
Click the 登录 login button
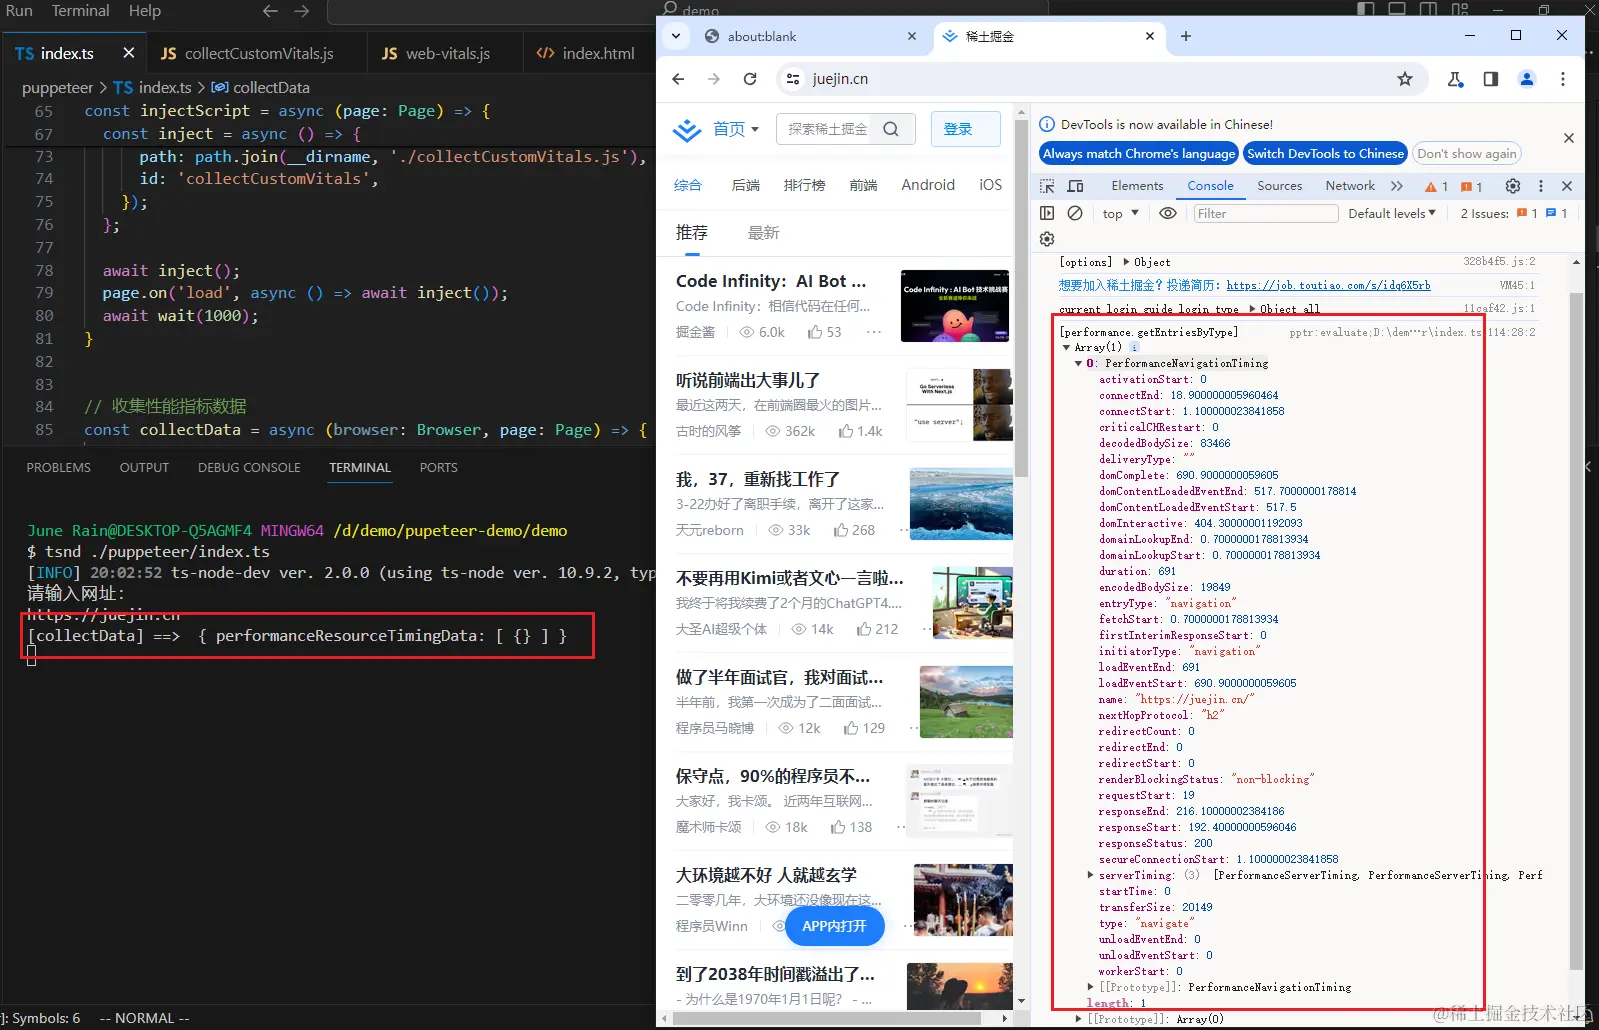click(965, 129)
